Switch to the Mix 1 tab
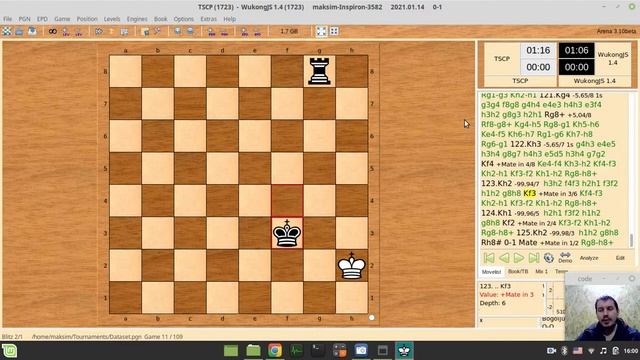640x360 pixels. pos(542,271)
